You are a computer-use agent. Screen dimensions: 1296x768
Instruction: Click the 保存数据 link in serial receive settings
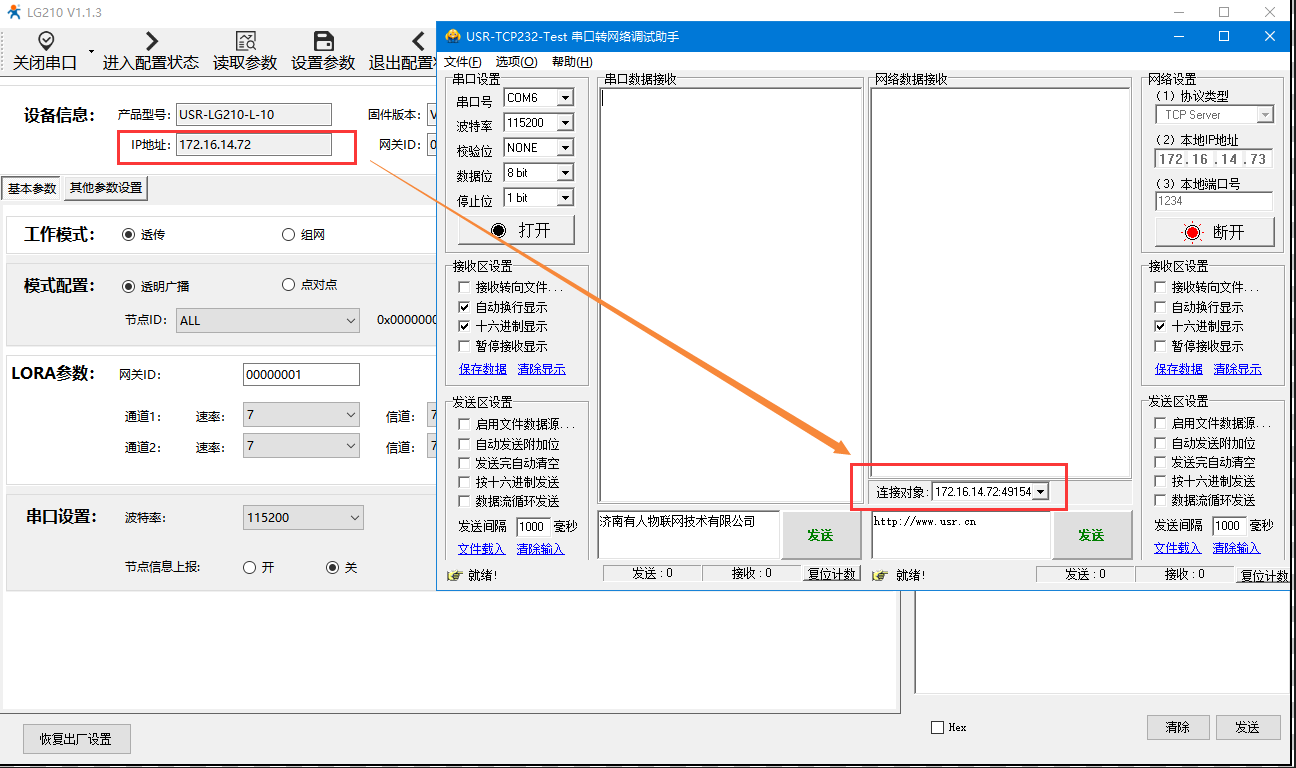tap(482, 369)
